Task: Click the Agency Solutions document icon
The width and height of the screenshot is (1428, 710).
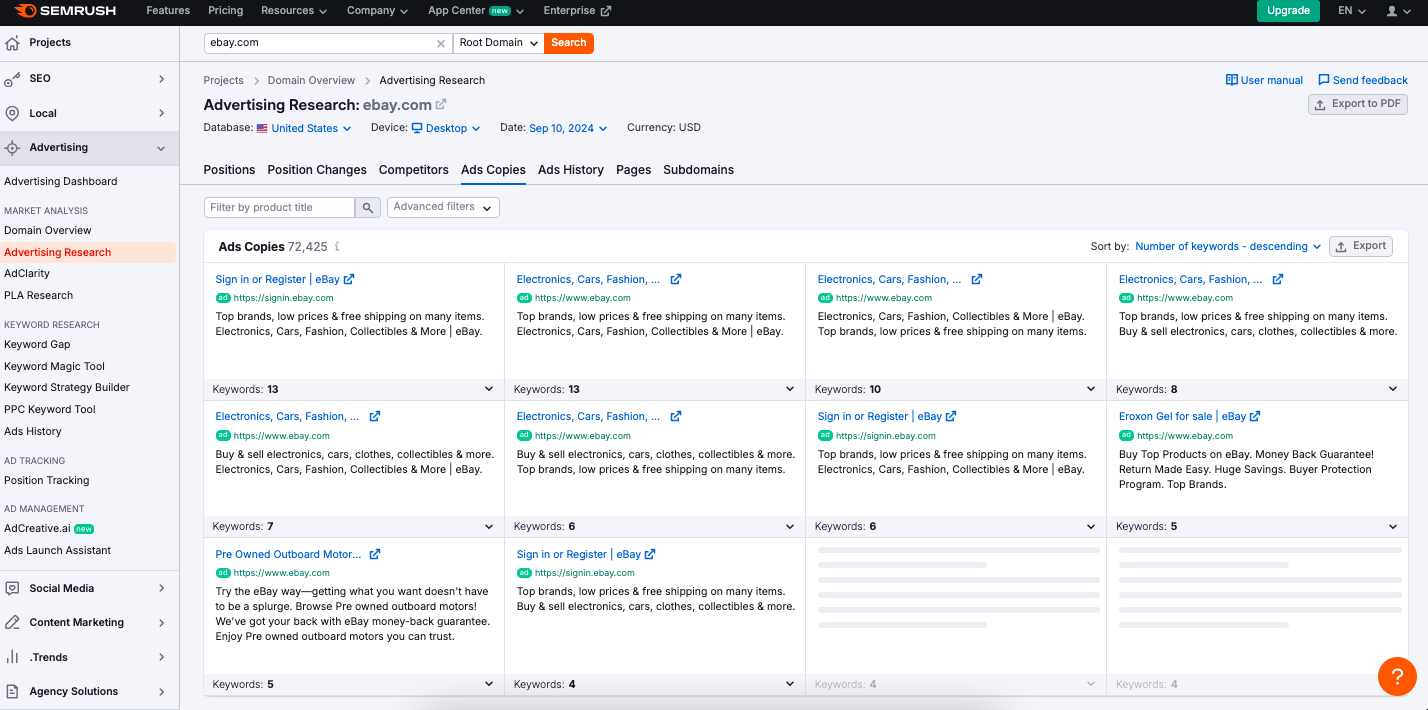Action: click(x=12, y=691)
